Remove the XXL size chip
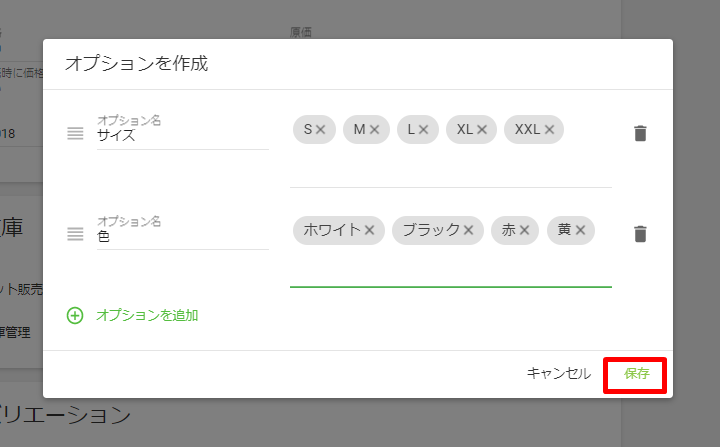This screenshot has height=447, width=720. [549, 129]
